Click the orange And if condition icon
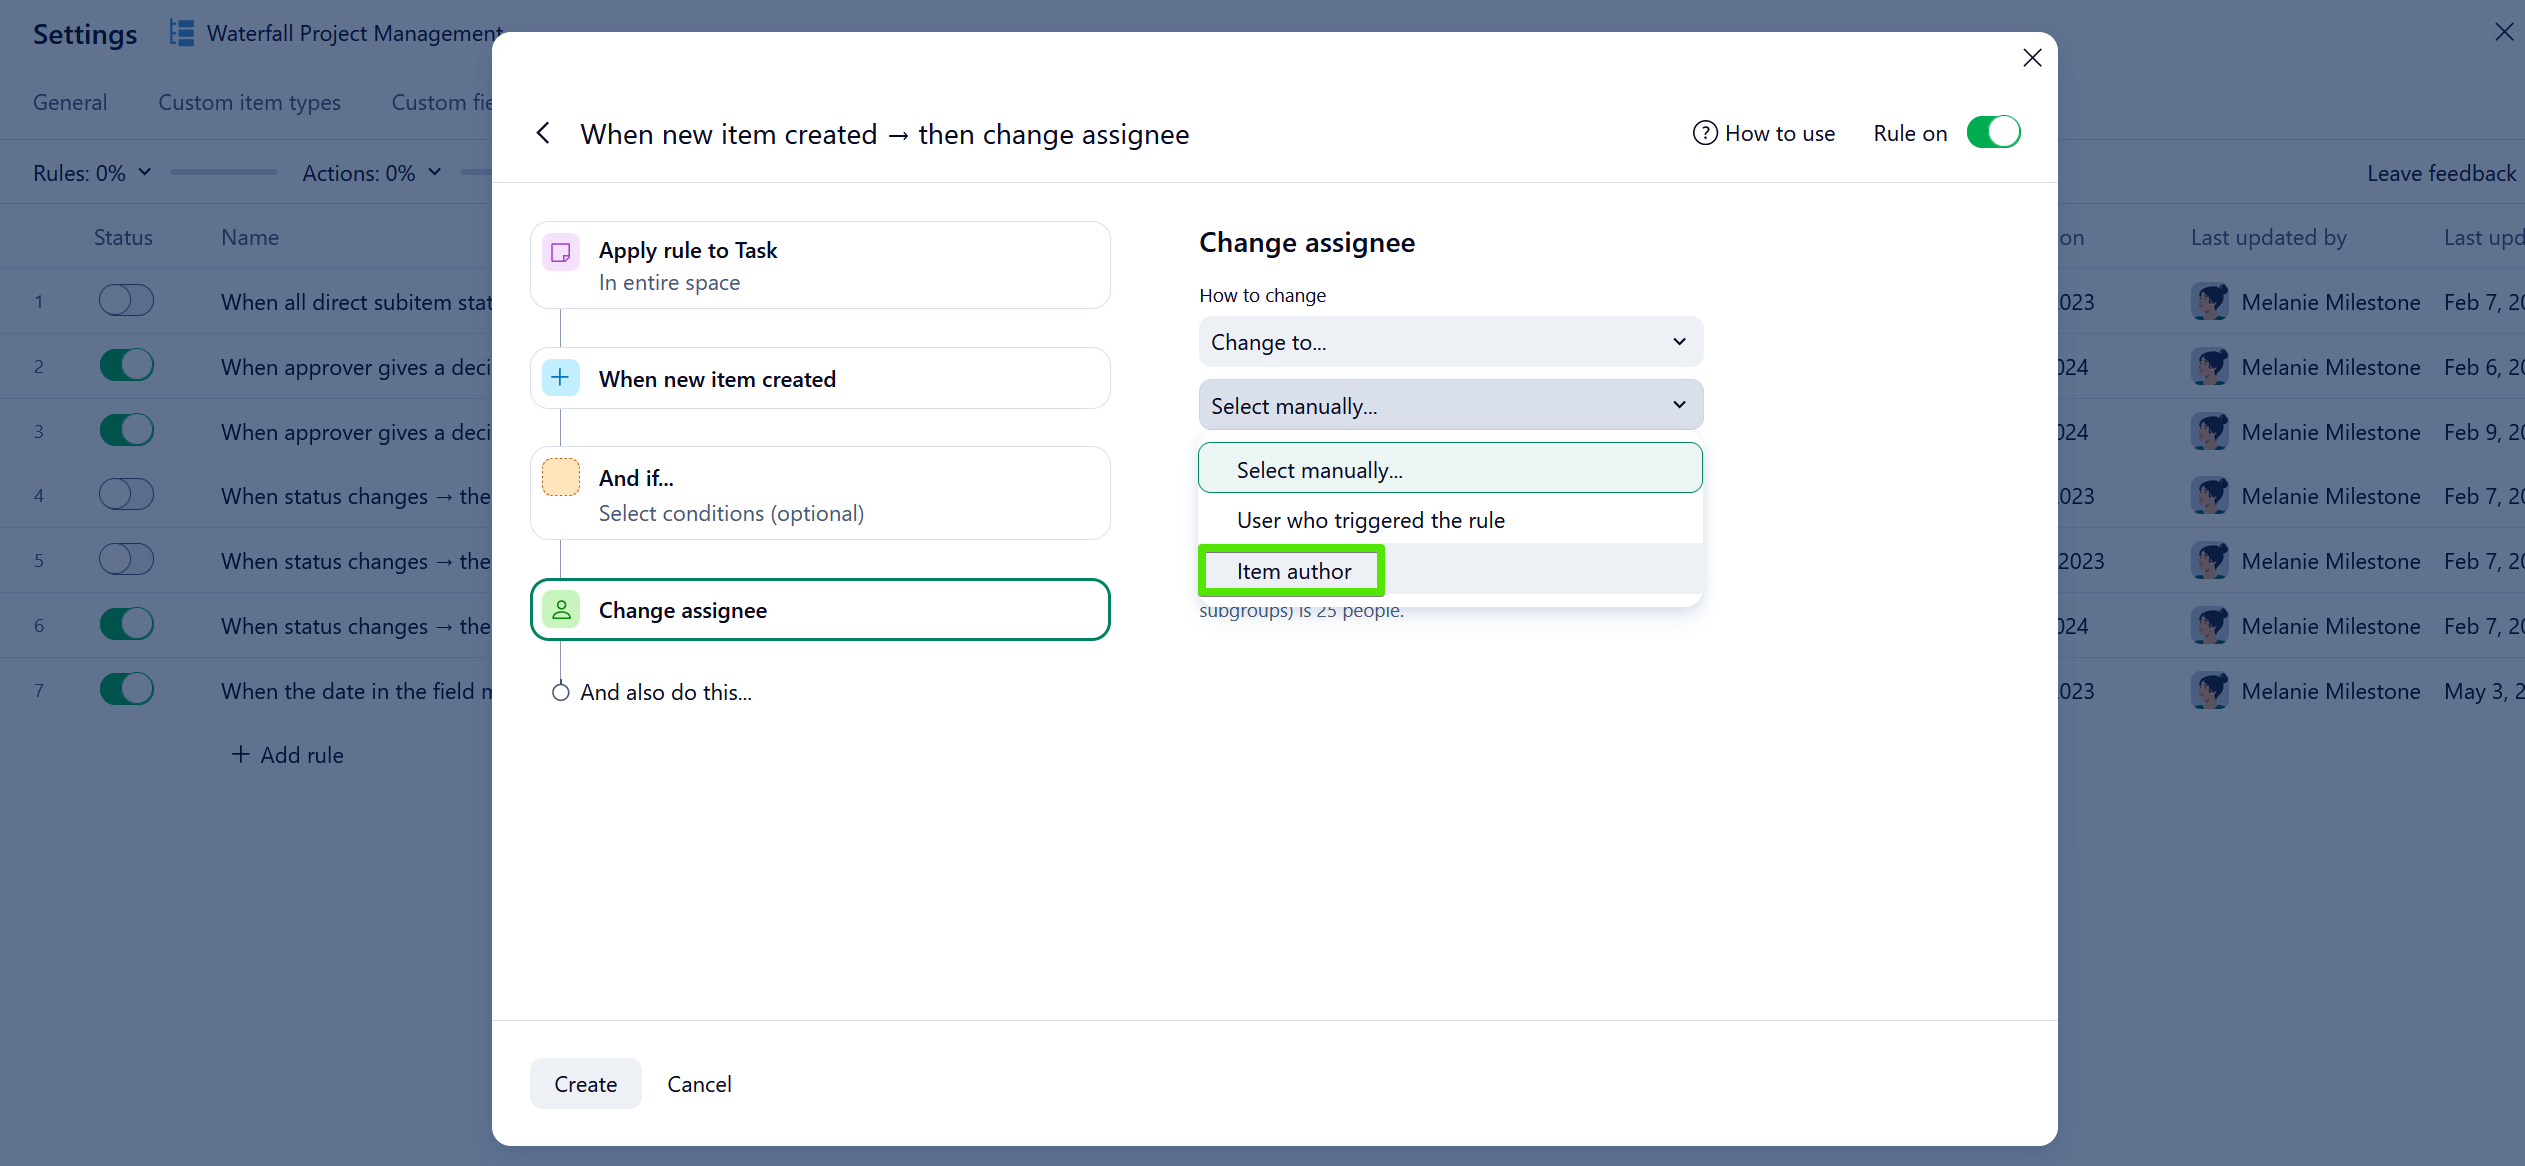2525x1166 pixels. click(x=561, y=477)
